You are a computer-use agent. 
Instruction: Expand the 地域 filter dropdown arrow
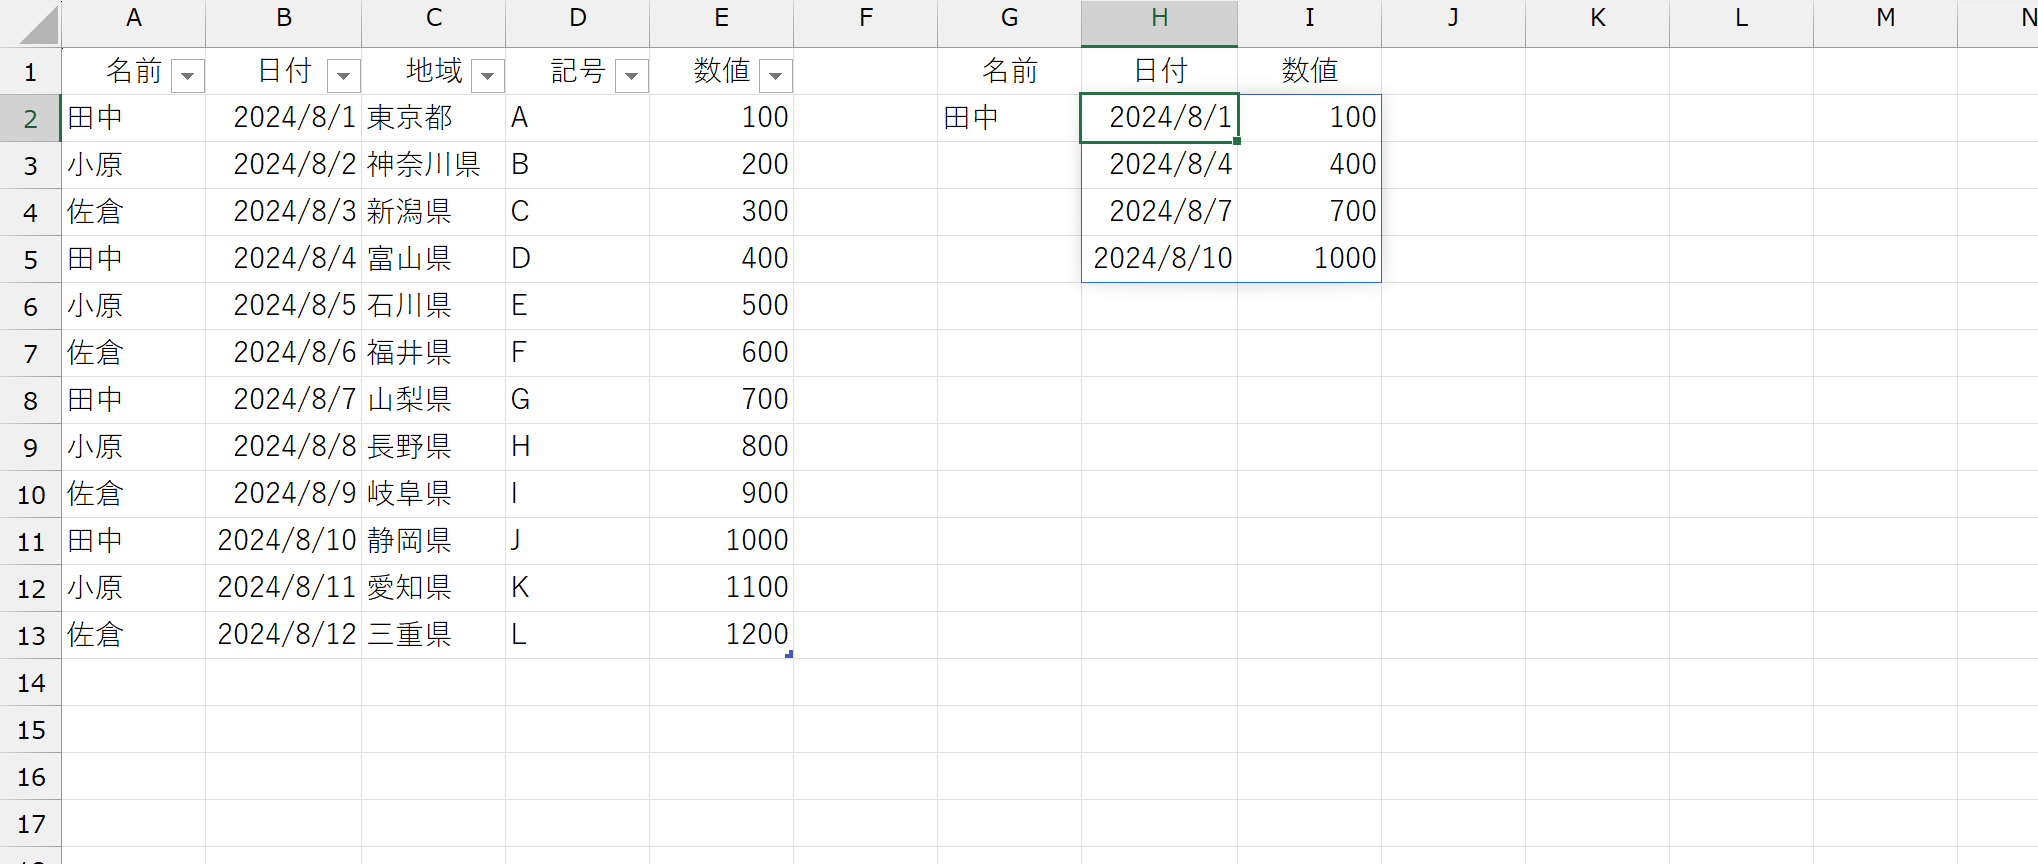(x=487, y=76)
